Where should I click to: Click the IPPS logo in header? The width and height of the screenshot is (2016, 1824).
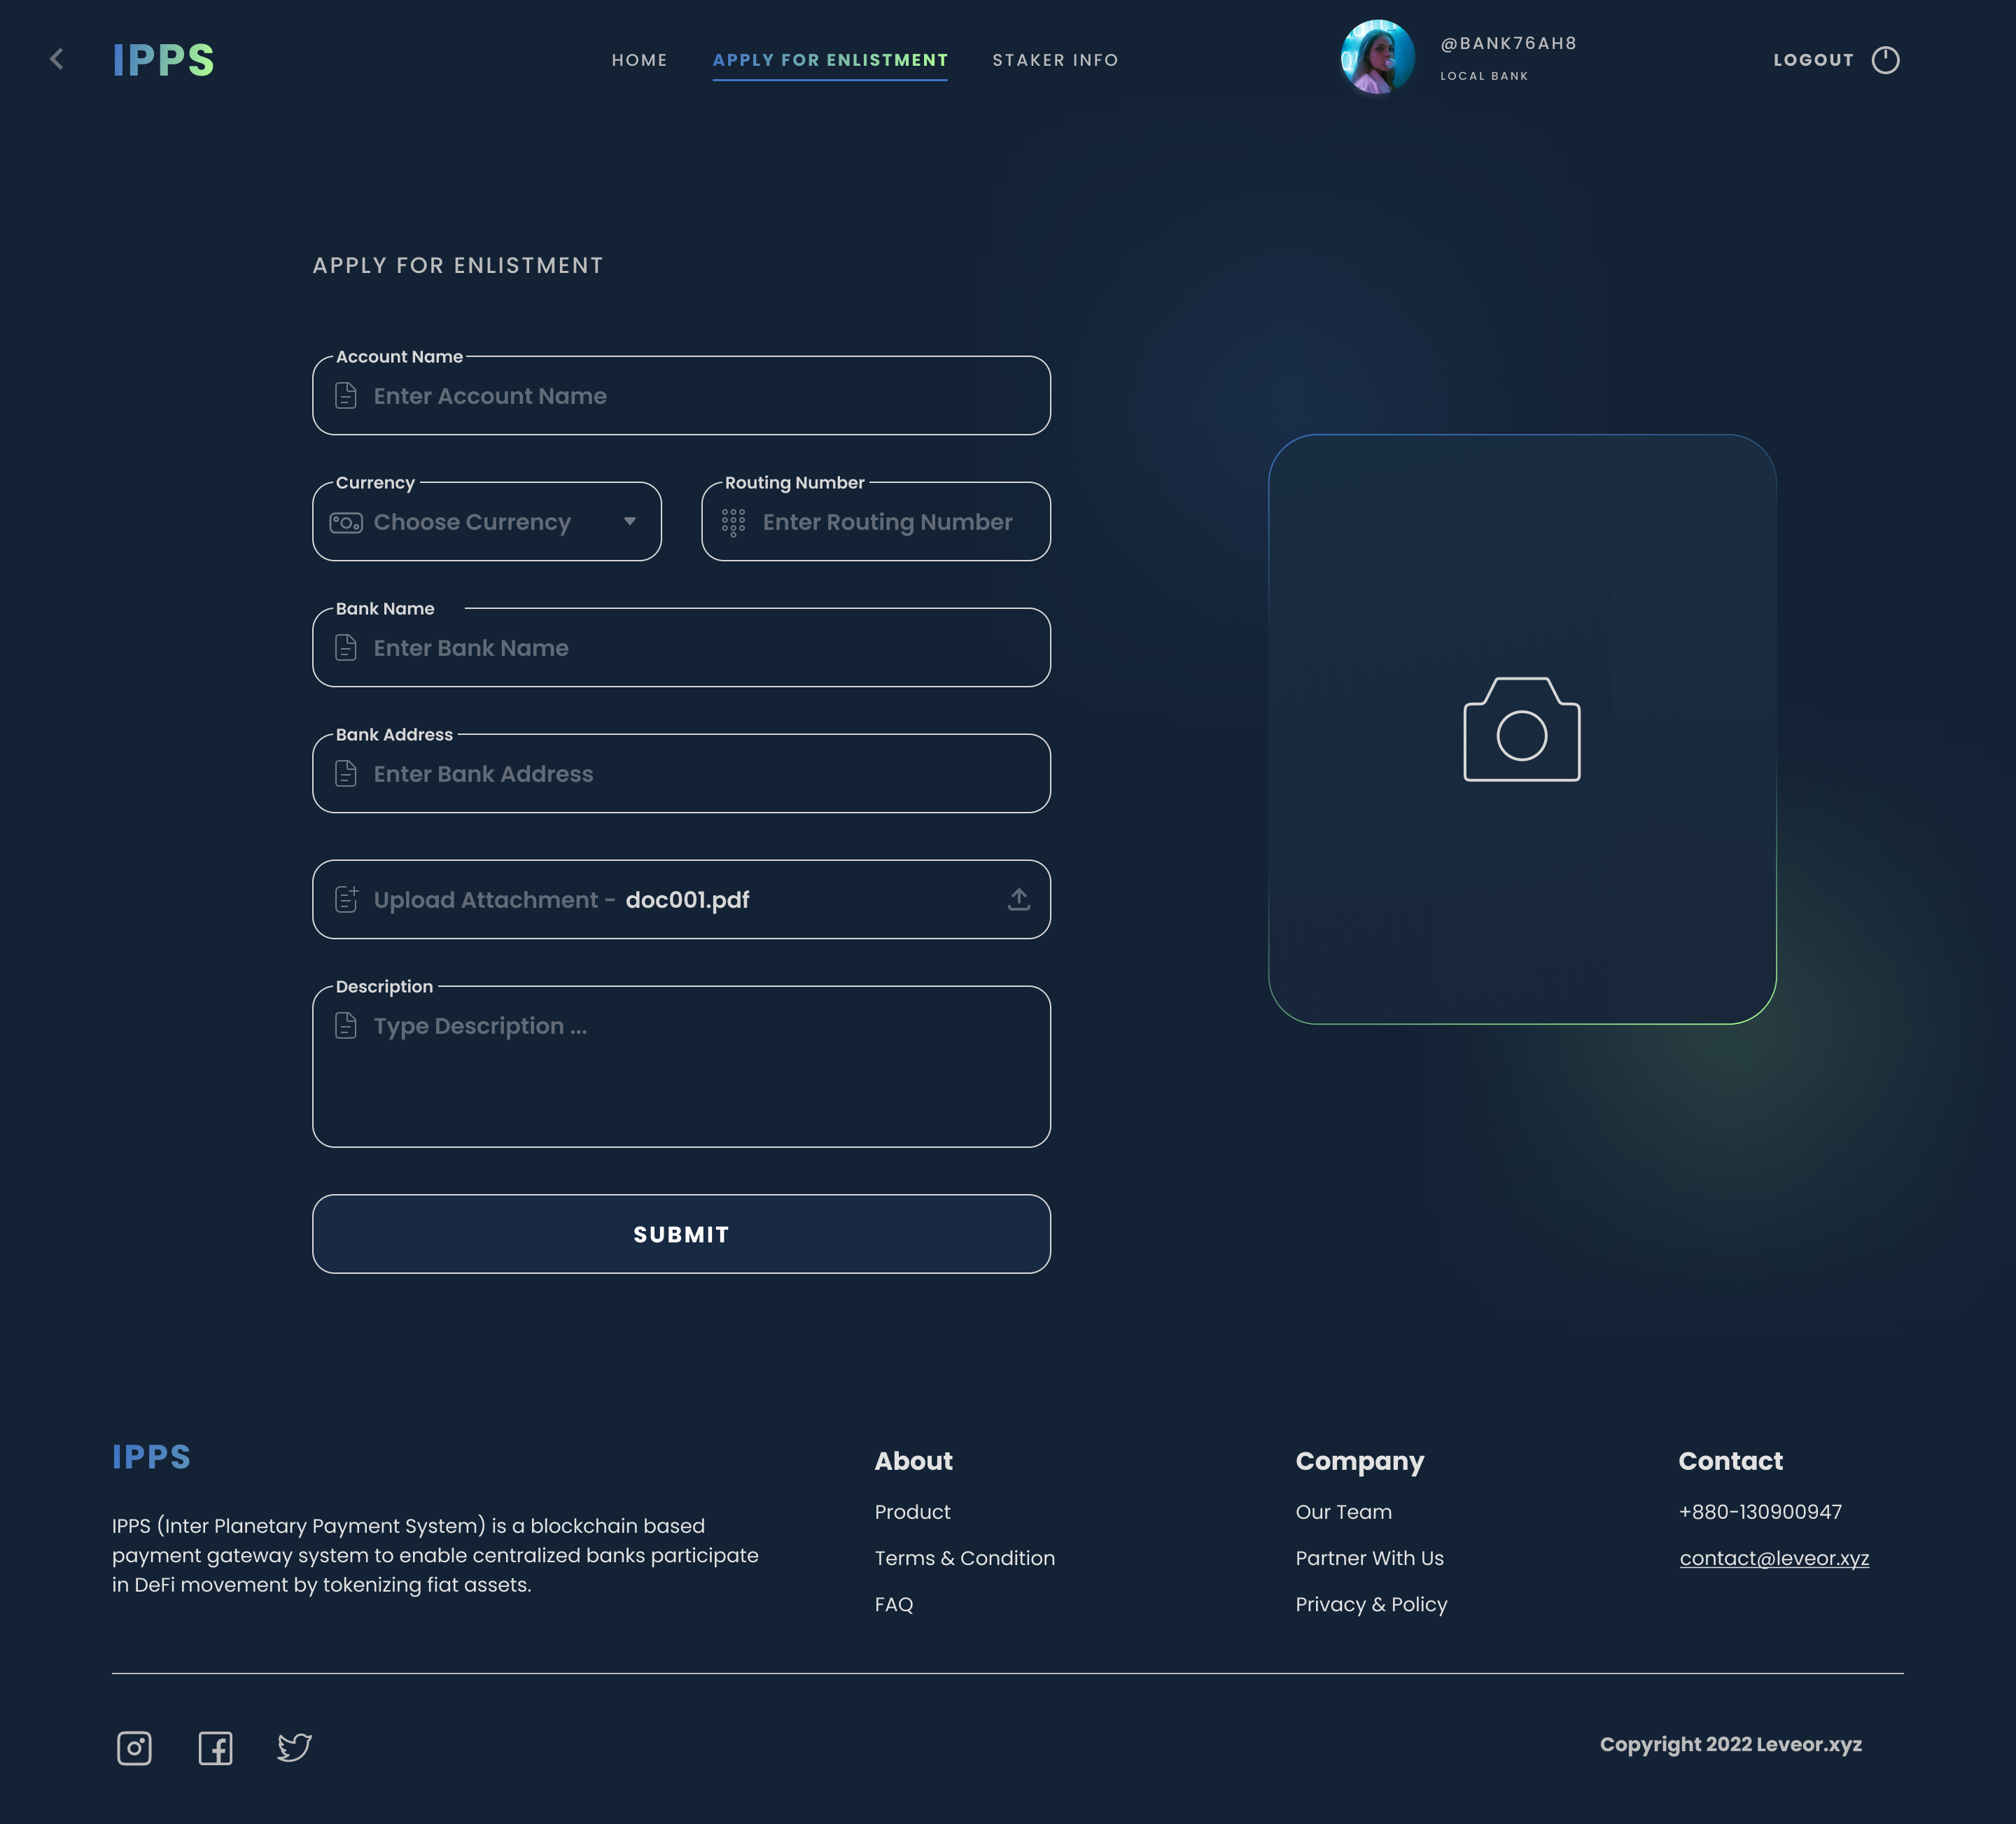point(163,60)
